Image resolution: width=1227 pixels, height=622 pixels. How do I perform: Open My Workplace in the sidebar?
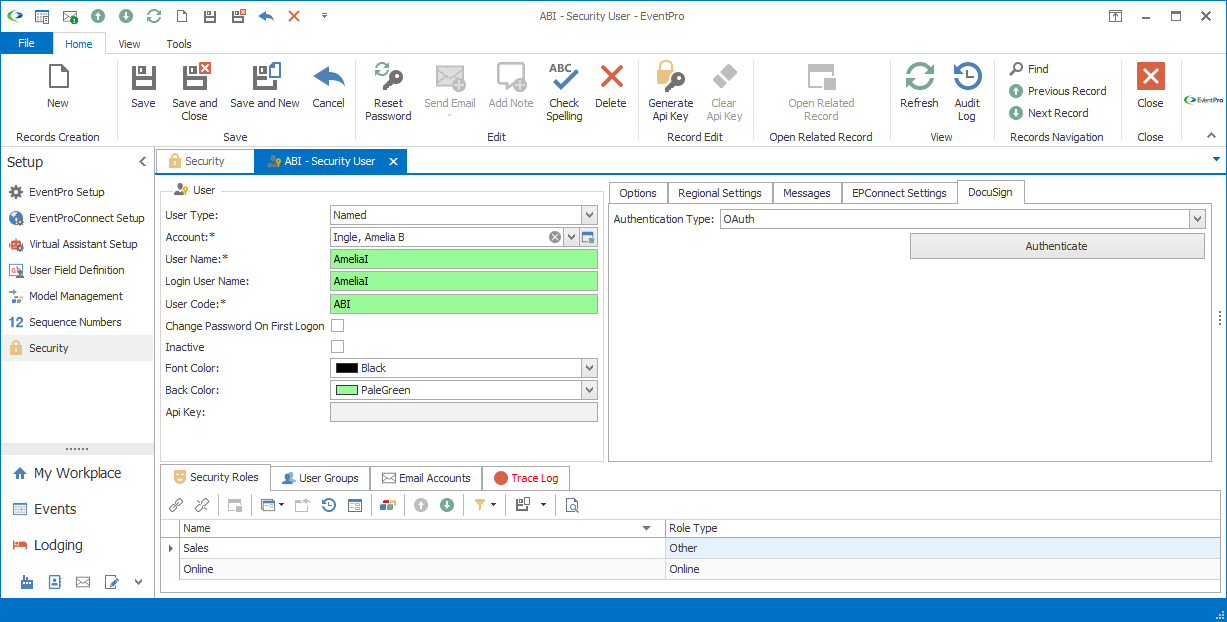click(x=78, y=473)
